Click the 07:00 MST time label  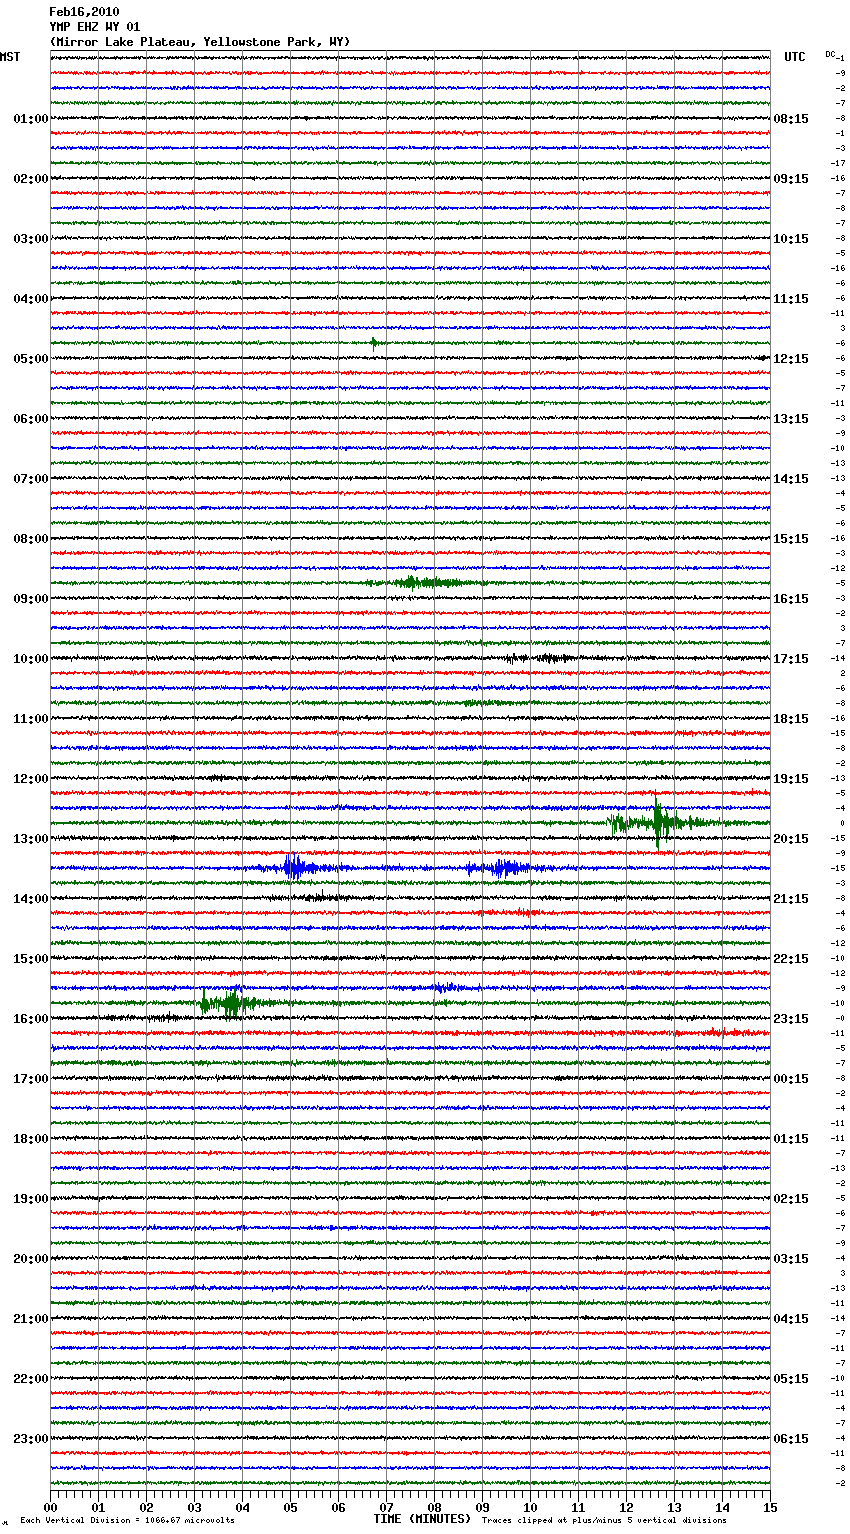pyautogui.click(x=31, y=479)
